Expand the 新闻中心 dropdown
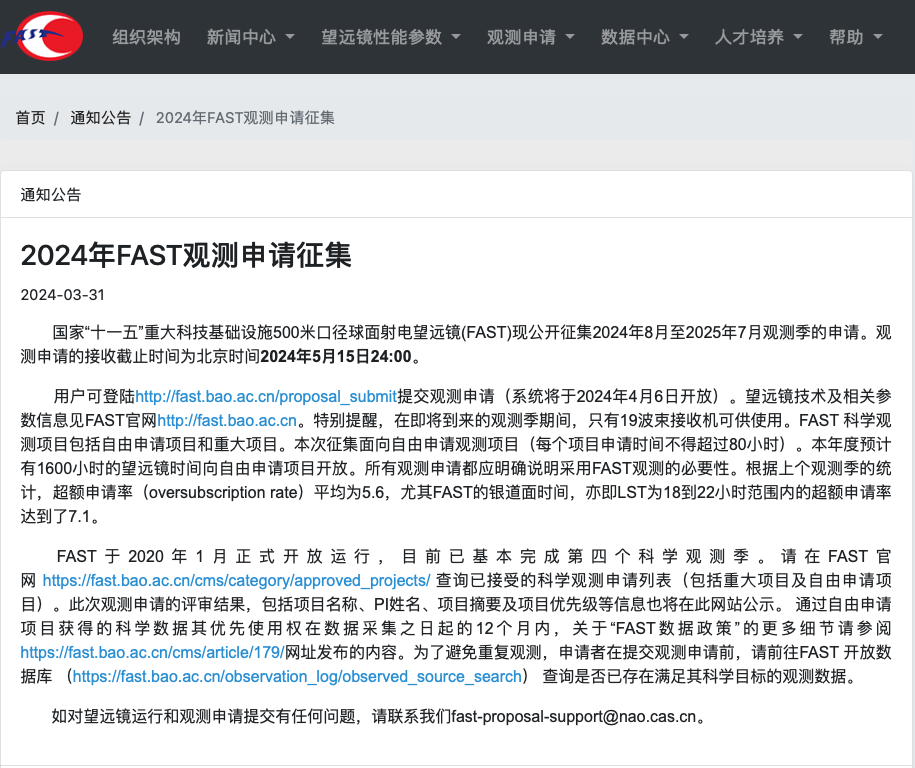915x768 pixels. tap(250, 37)
